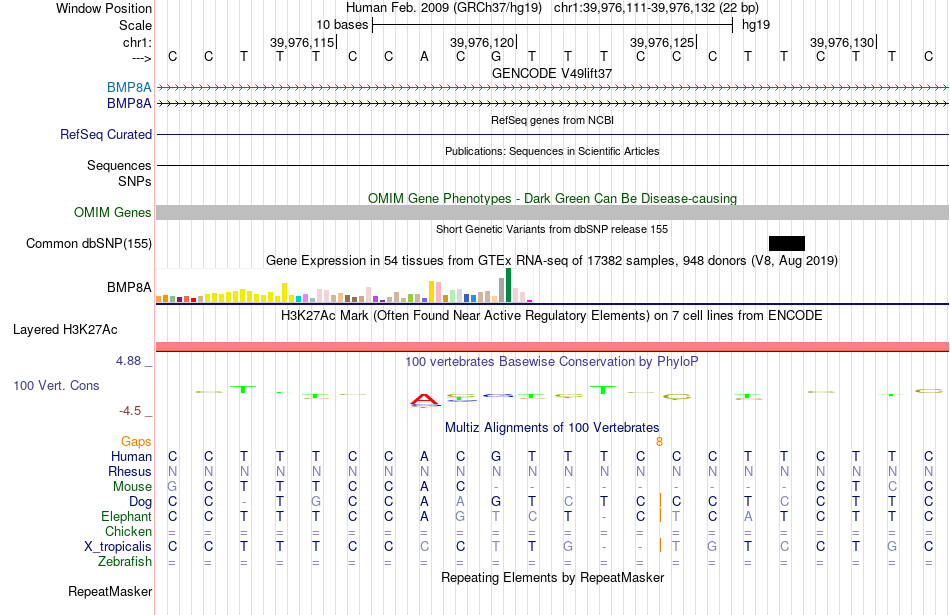Click the Dog species label

(x=140, y=502)
